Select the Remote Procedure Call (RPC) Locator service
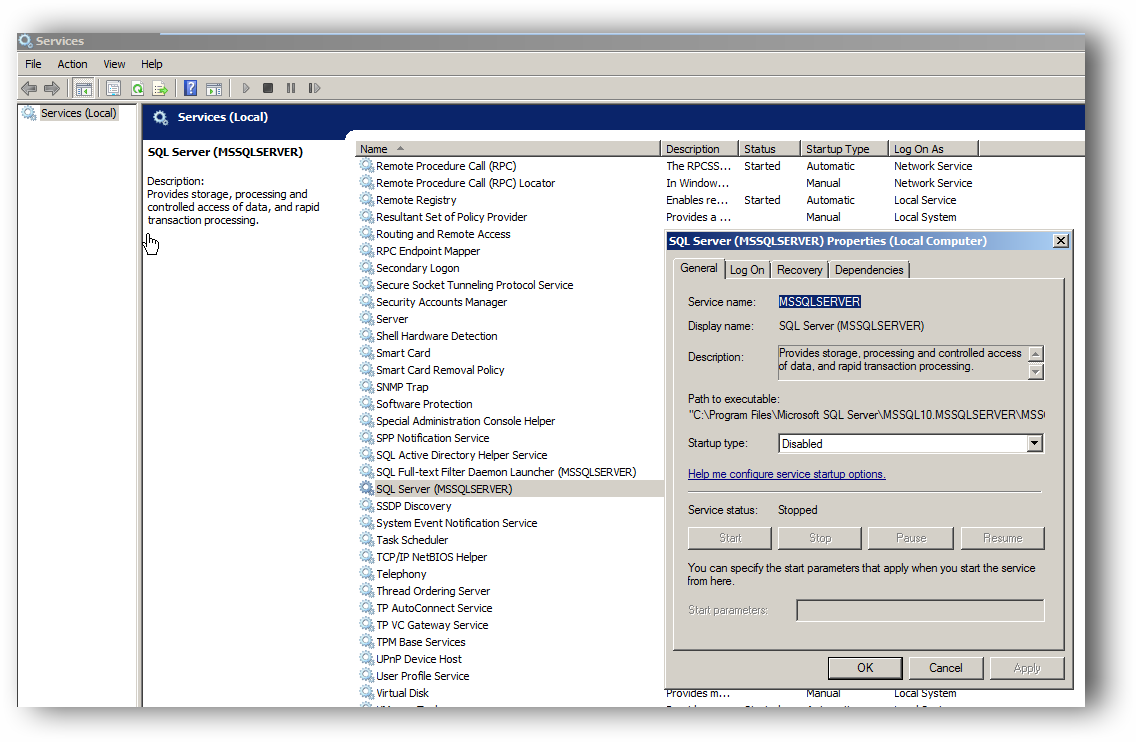The image size is (1136, 742). coord(465,183)
